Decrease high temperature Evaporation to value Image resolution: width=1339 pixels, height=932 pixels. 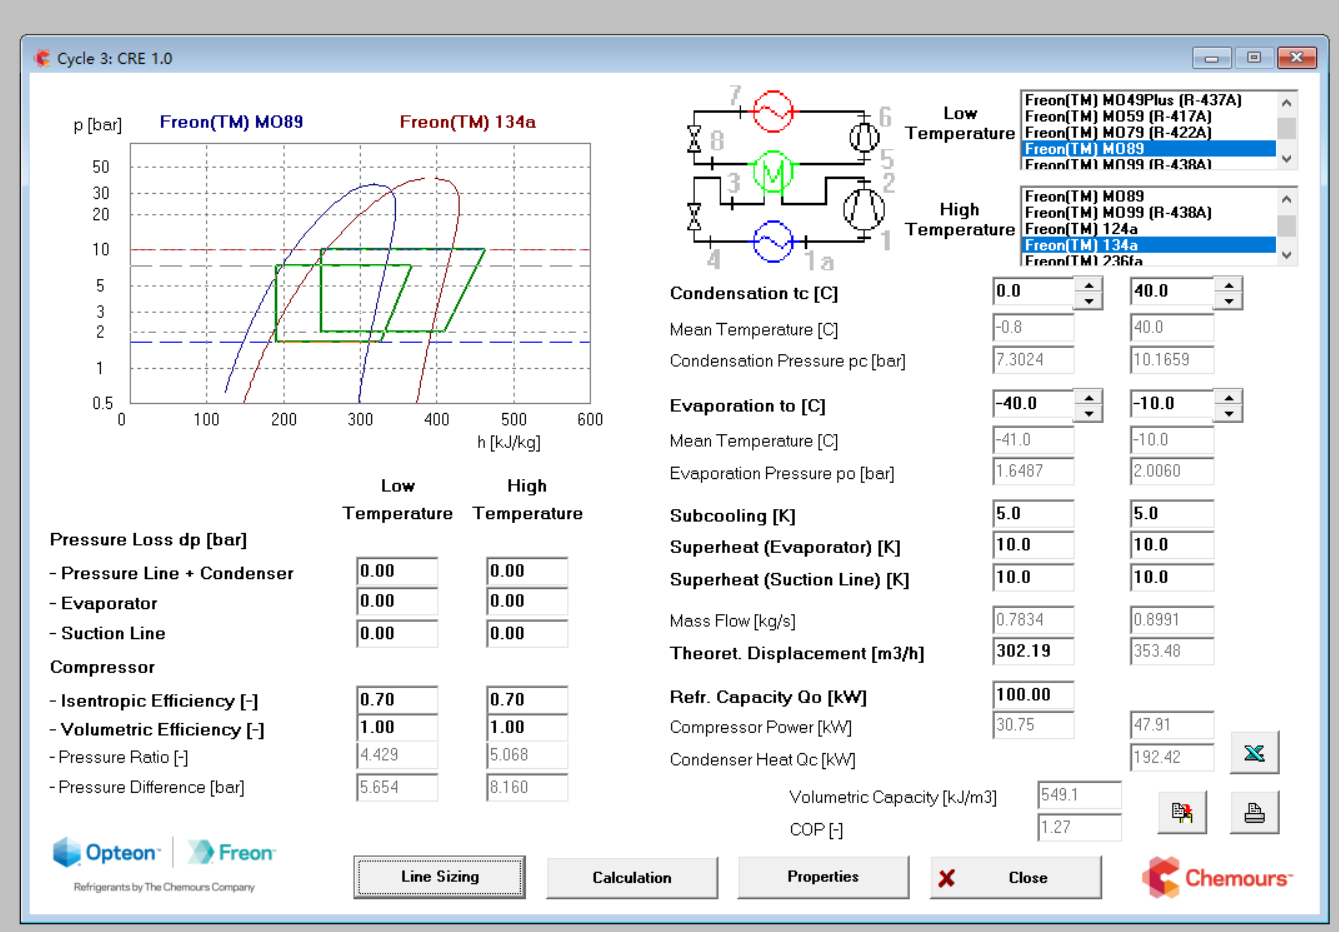(x=1228, y=412)
